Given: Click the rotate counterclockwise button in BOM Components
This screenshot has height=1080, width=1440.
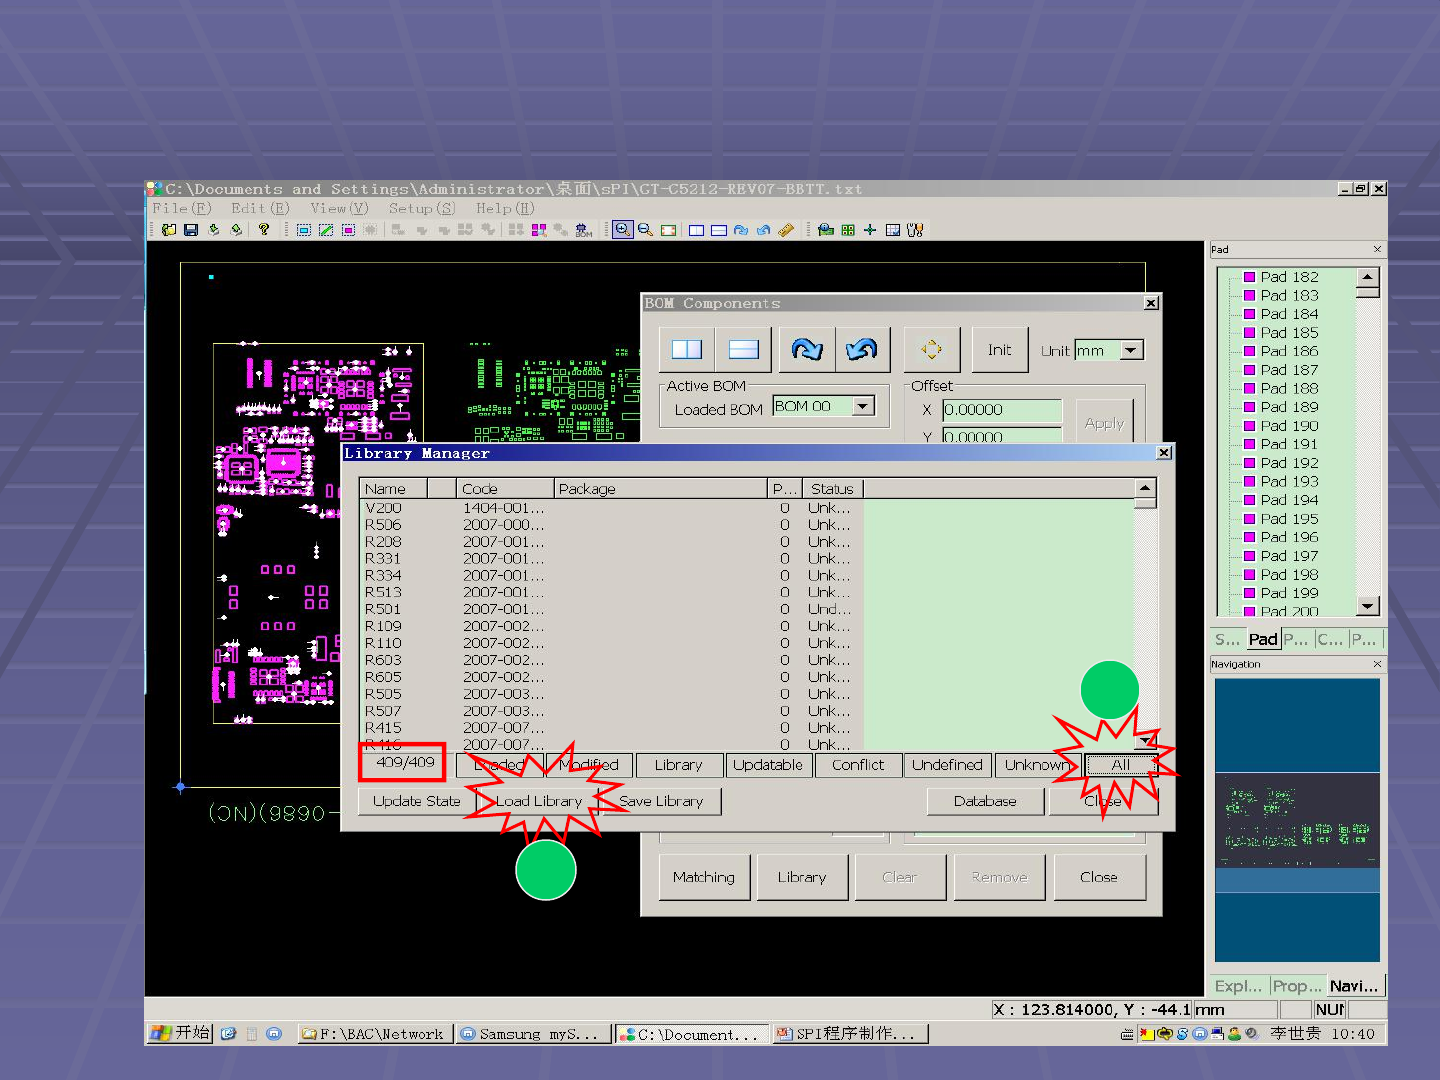Looking at the screenshot, I should 862,349.
